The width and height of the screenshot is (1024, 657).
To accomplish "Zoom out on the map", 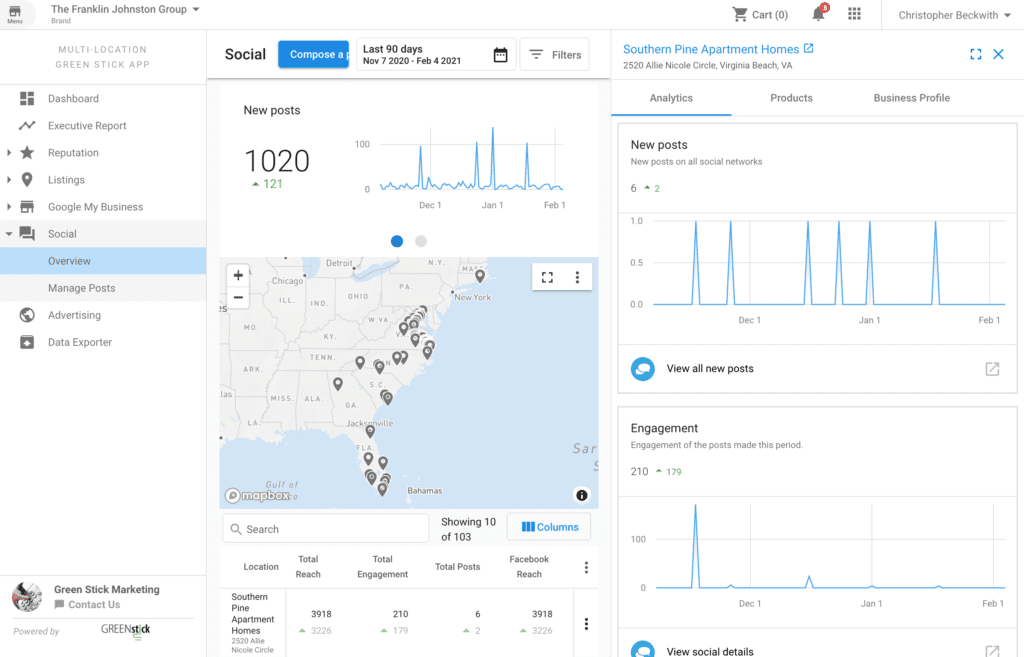I will [238, 297].
